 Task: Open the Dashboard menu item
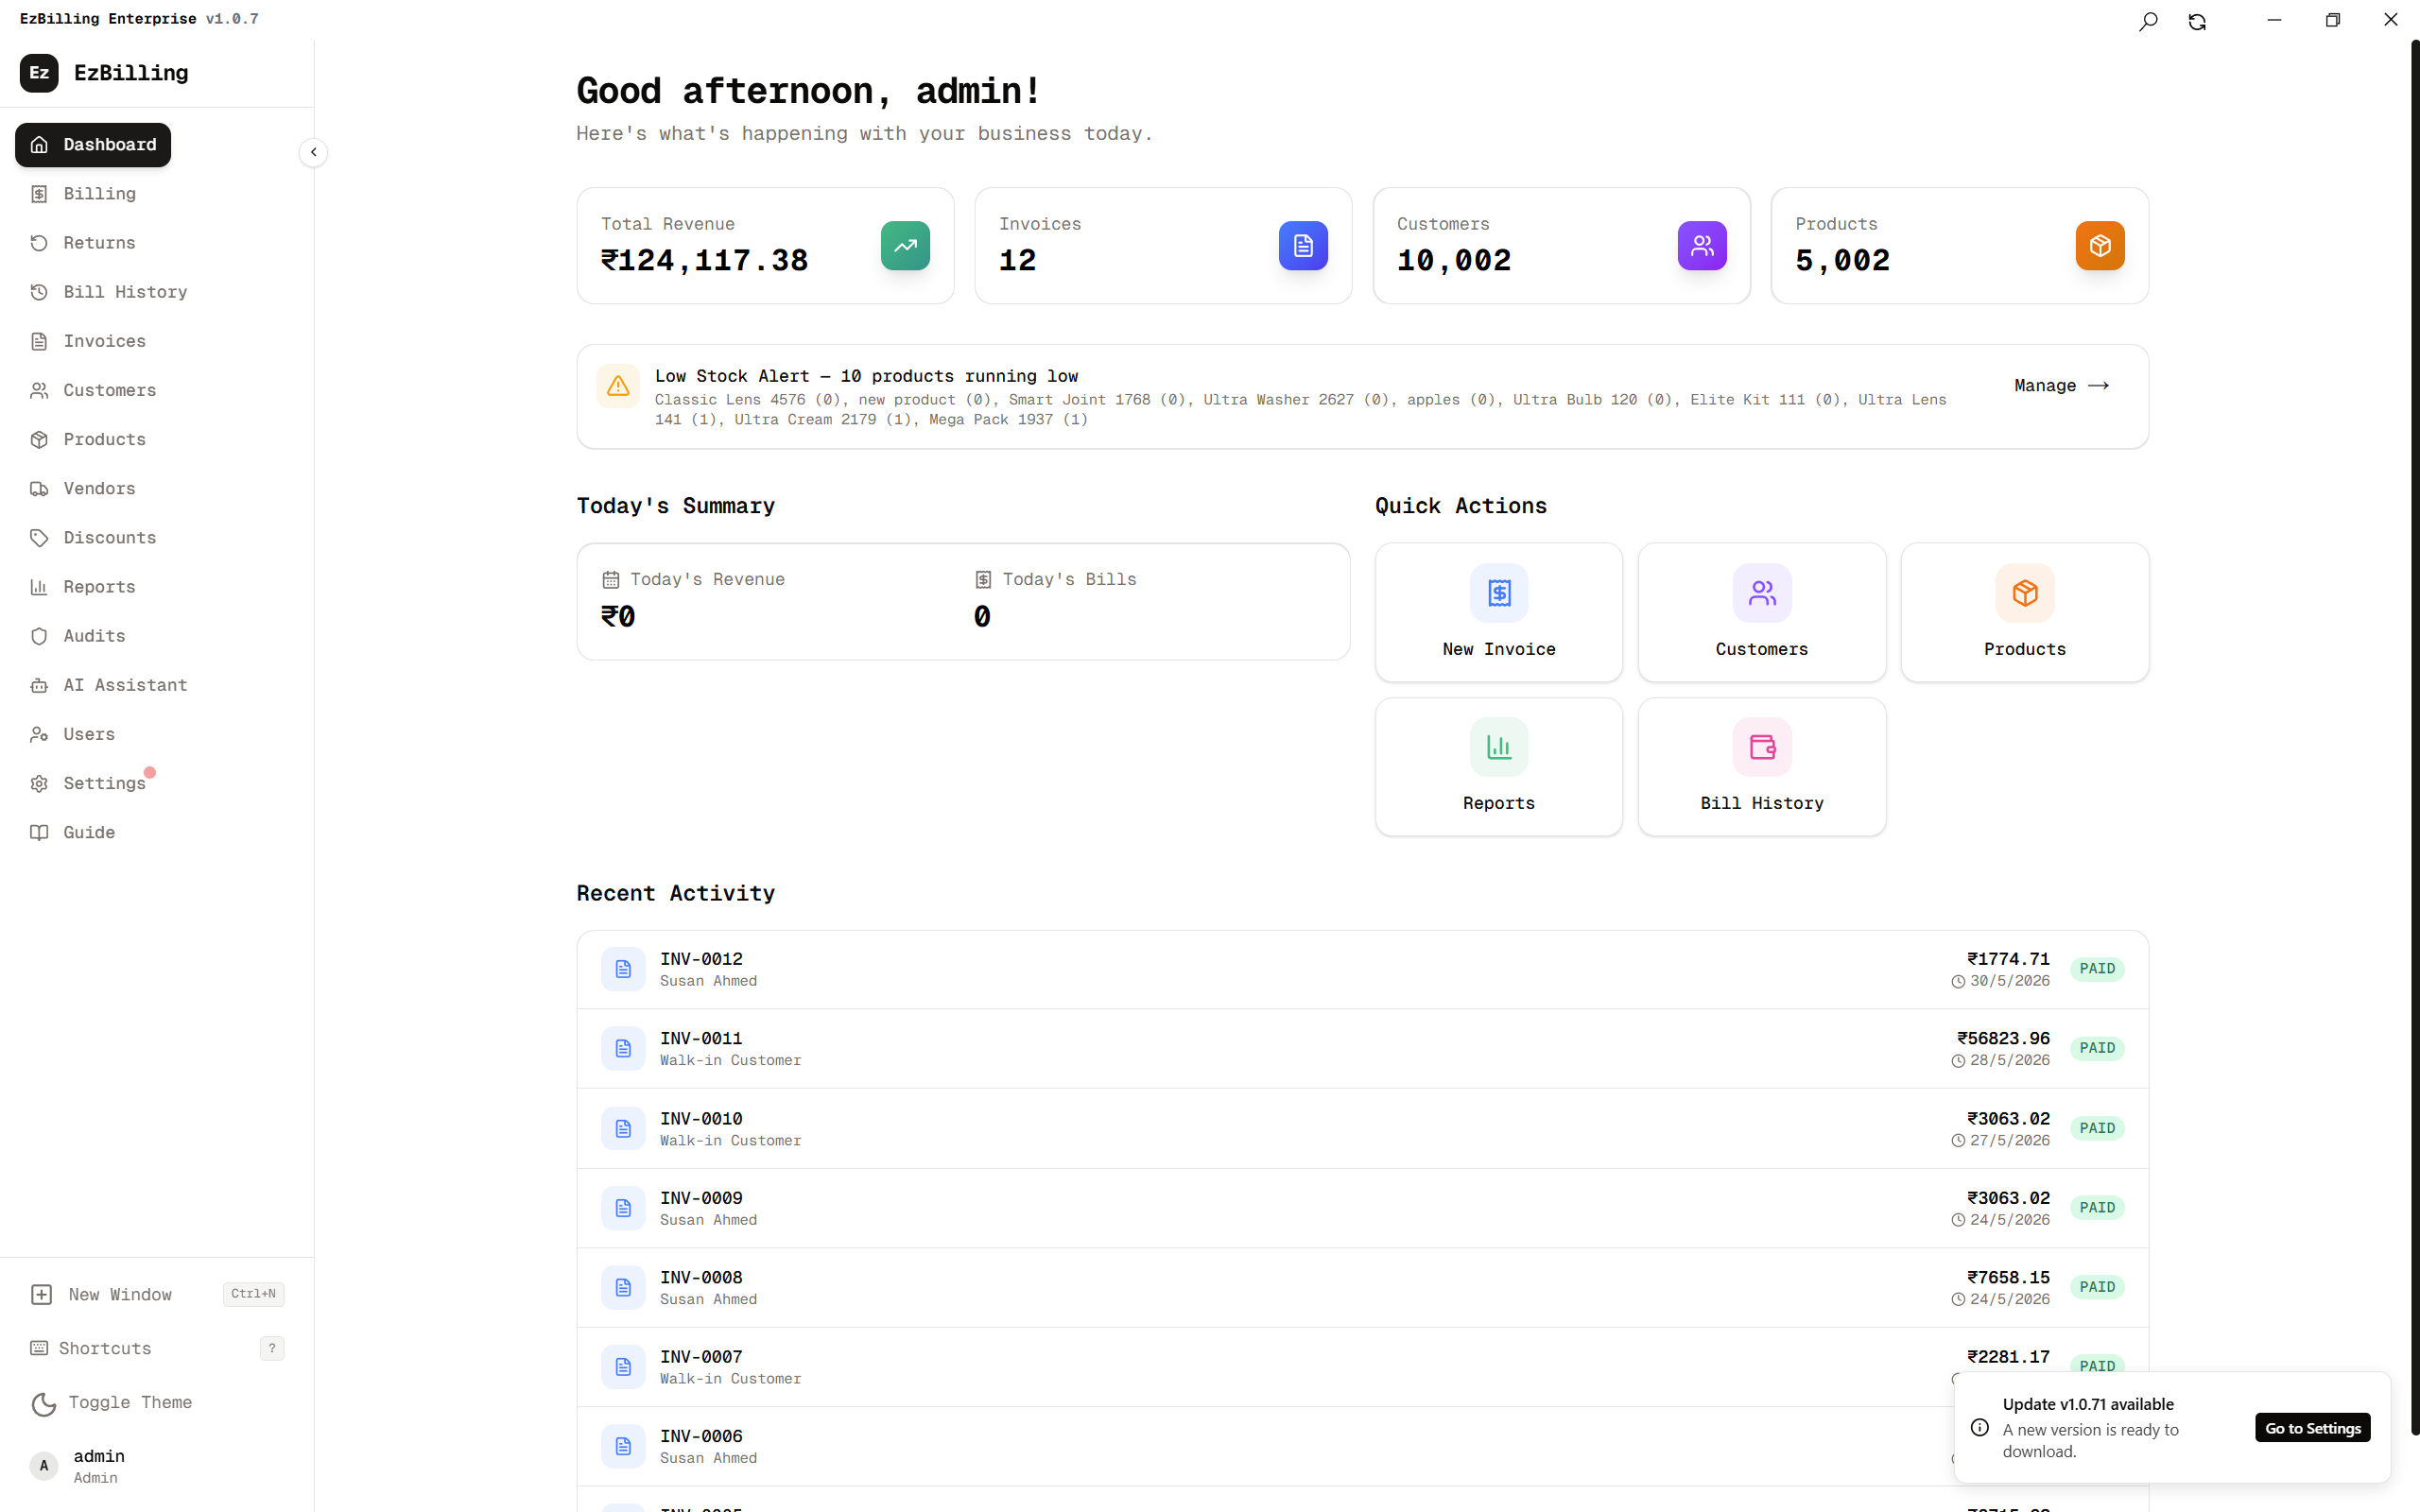93,145
